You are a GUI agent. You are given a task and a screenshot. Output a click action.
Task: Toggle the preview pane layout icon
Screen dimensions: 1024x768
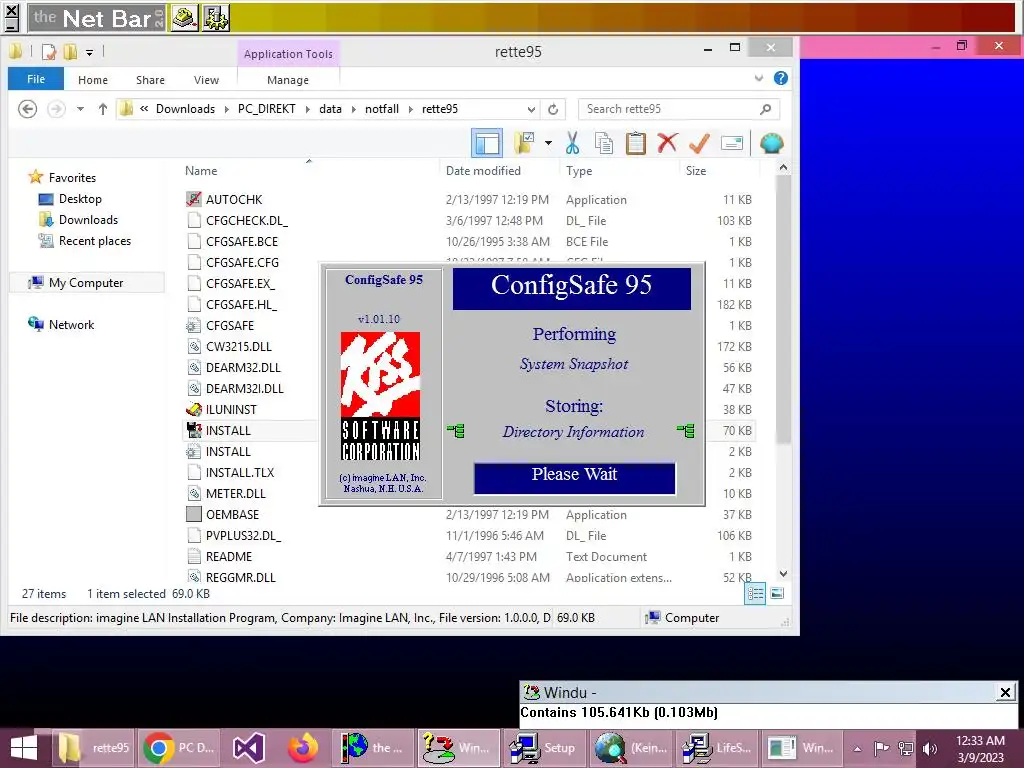[x=487, y=143]
